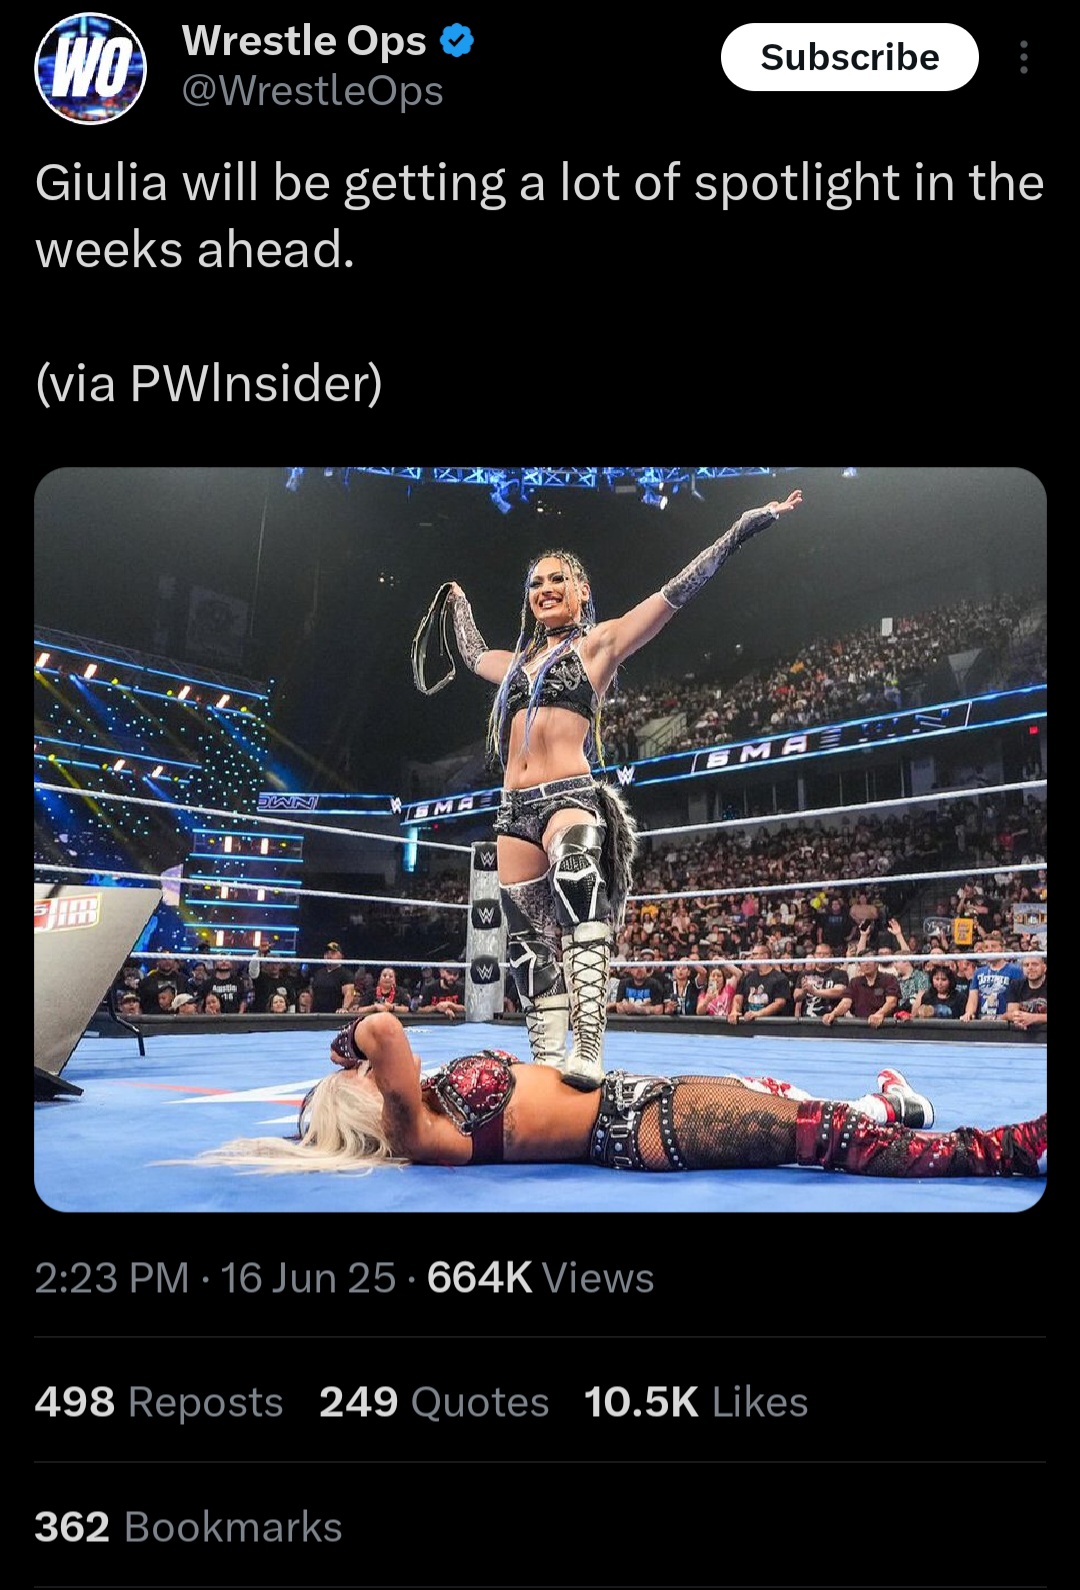Click the WWE logo turnbuckle pads in photo
1080x1590 pixels.
pyautogui.click(x=486, y=915)
